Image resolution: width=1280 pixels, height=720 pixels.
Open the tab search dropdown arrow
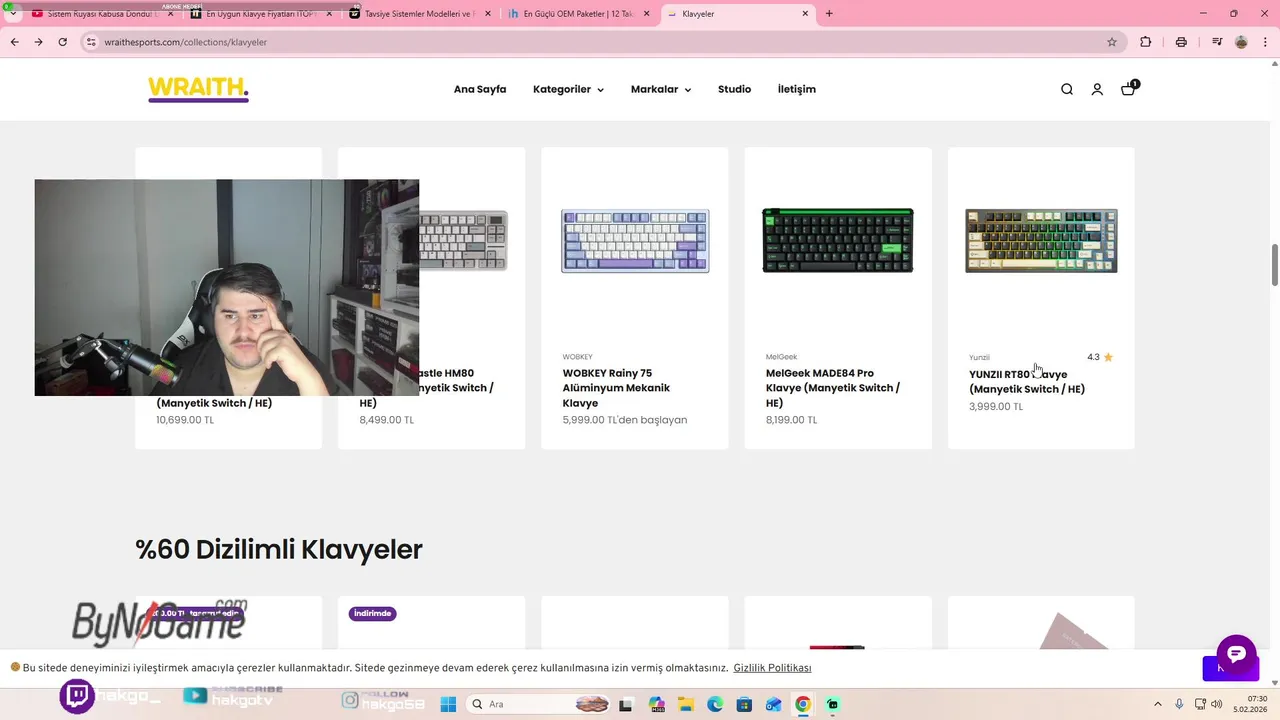click(x=12, y=14)
